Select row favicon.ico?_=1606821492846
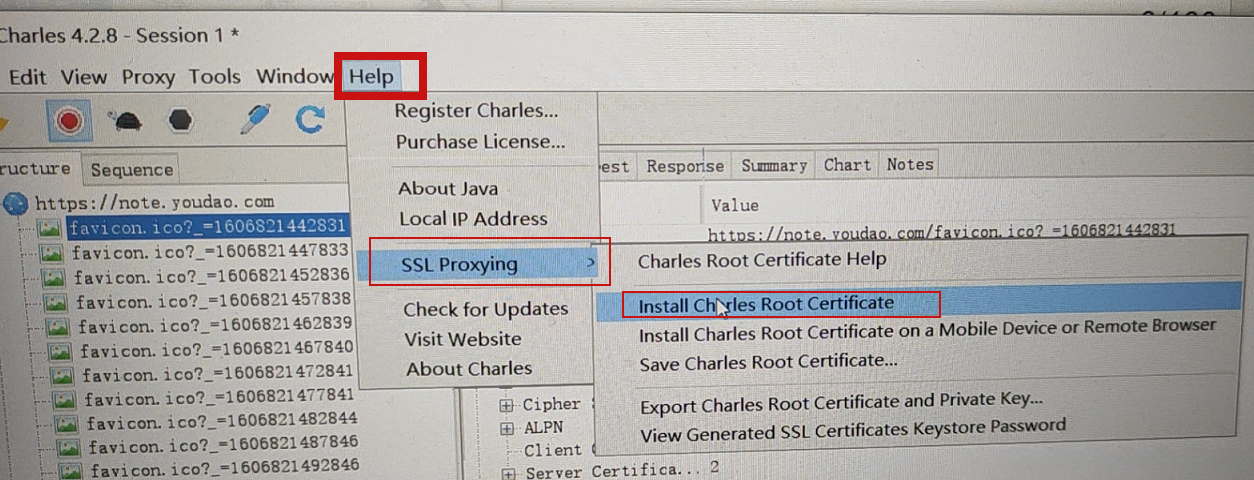The image size is (1254, 480). [x=225, y=468]
